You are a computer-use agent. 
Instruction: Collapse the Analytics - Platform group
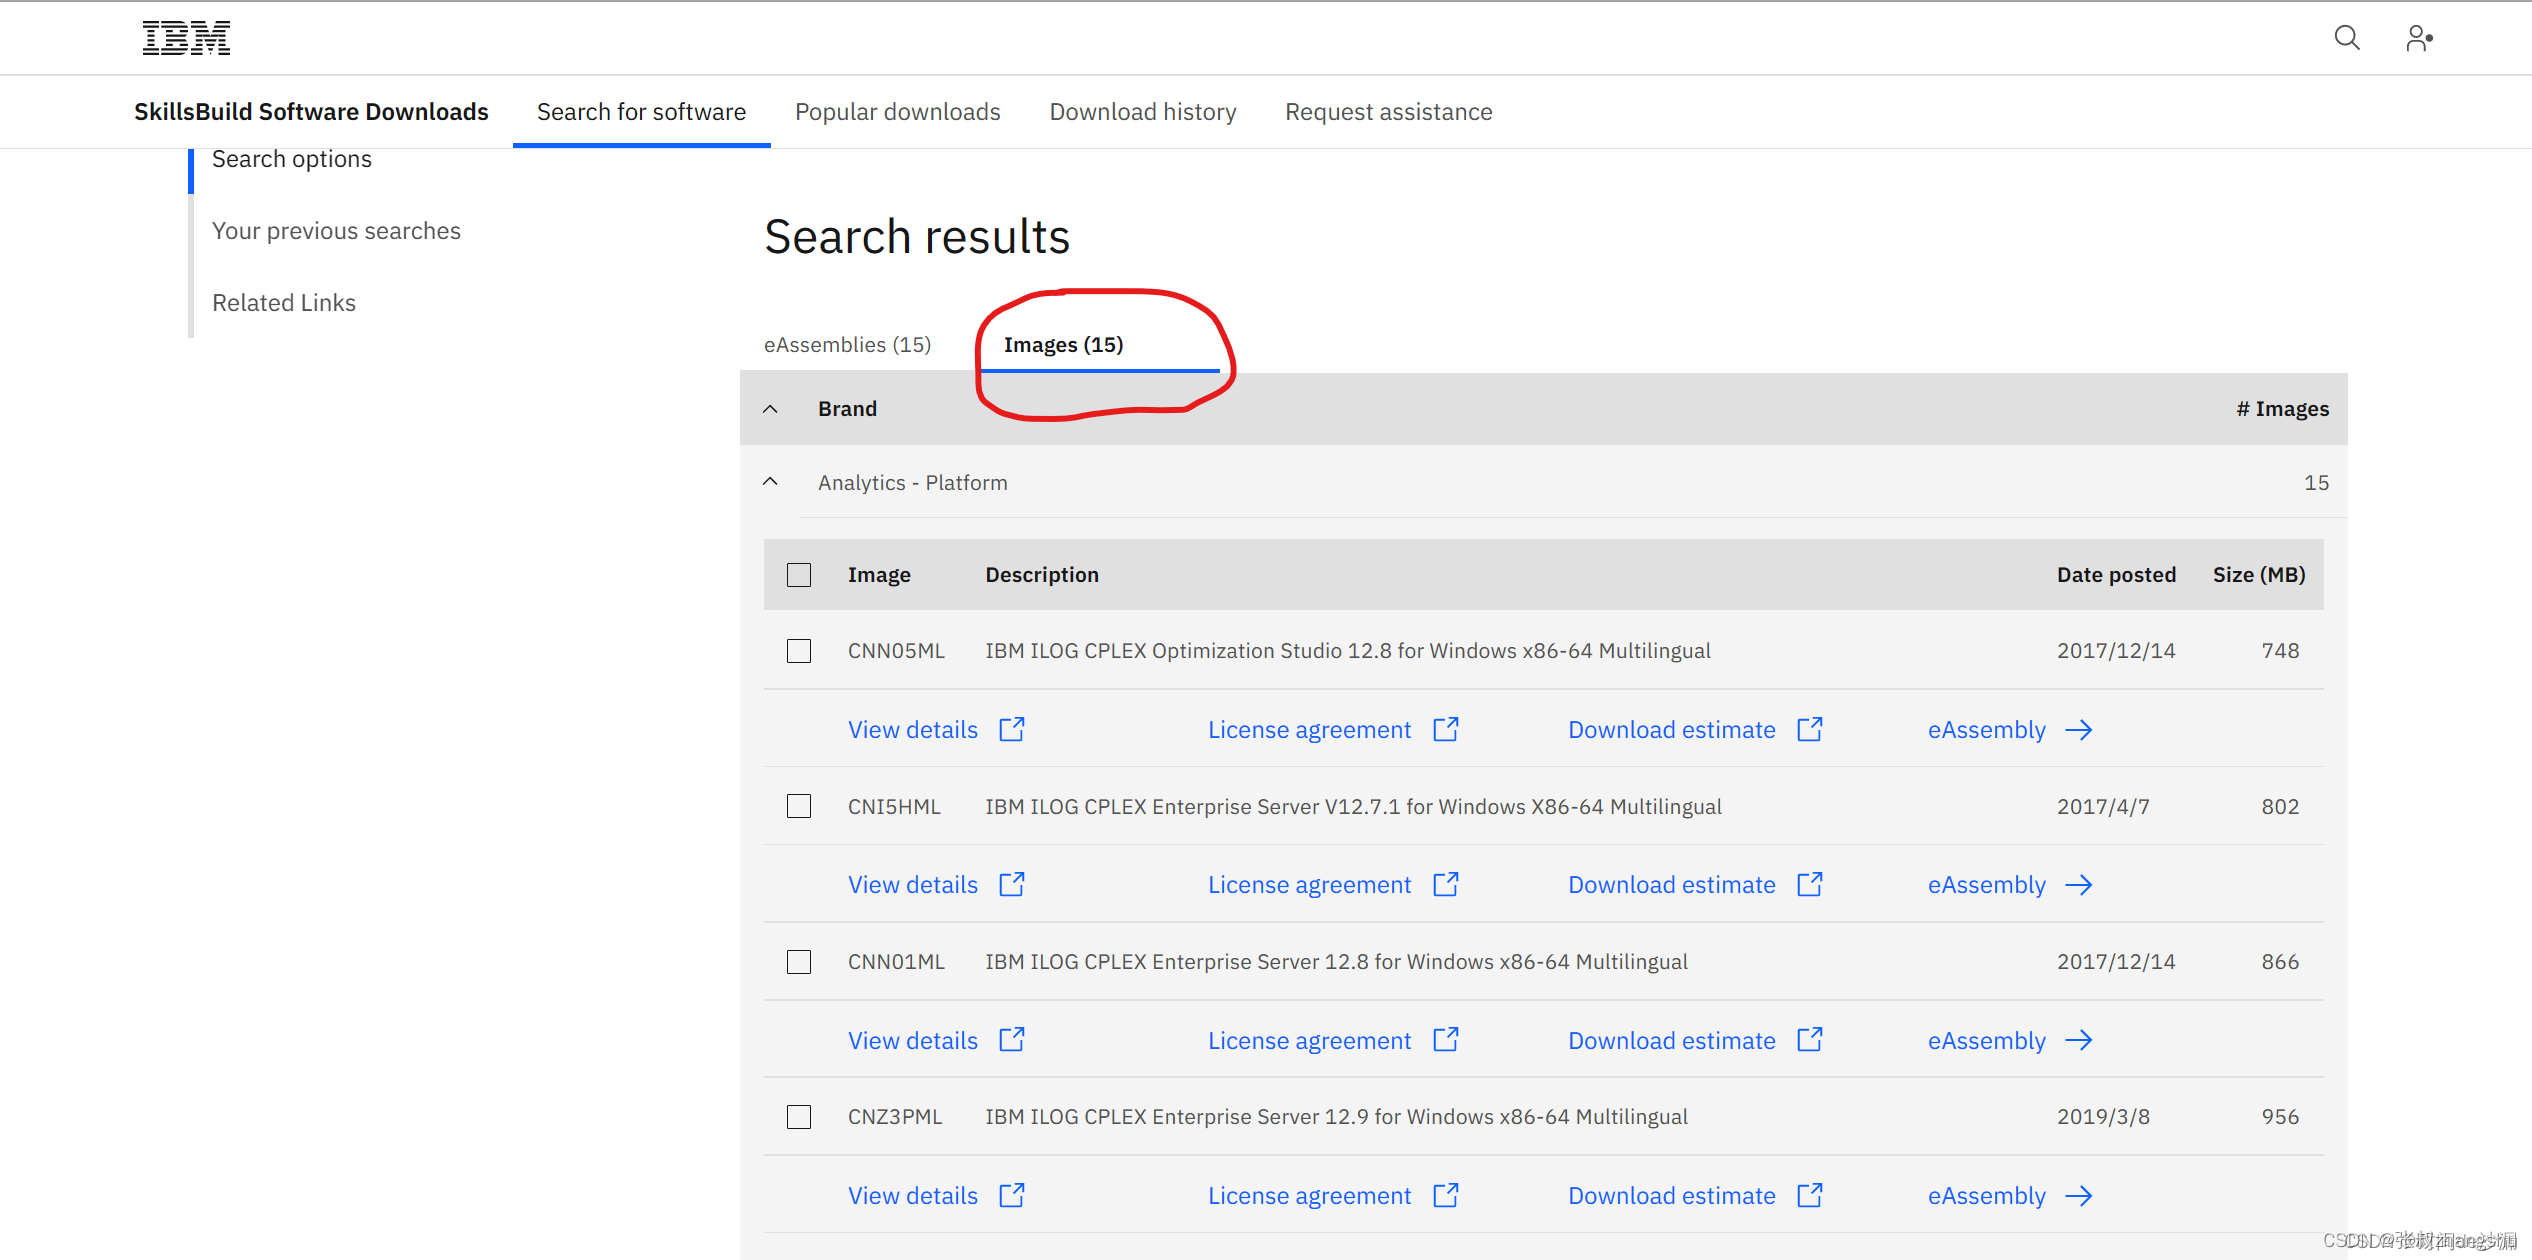(770, 482)
